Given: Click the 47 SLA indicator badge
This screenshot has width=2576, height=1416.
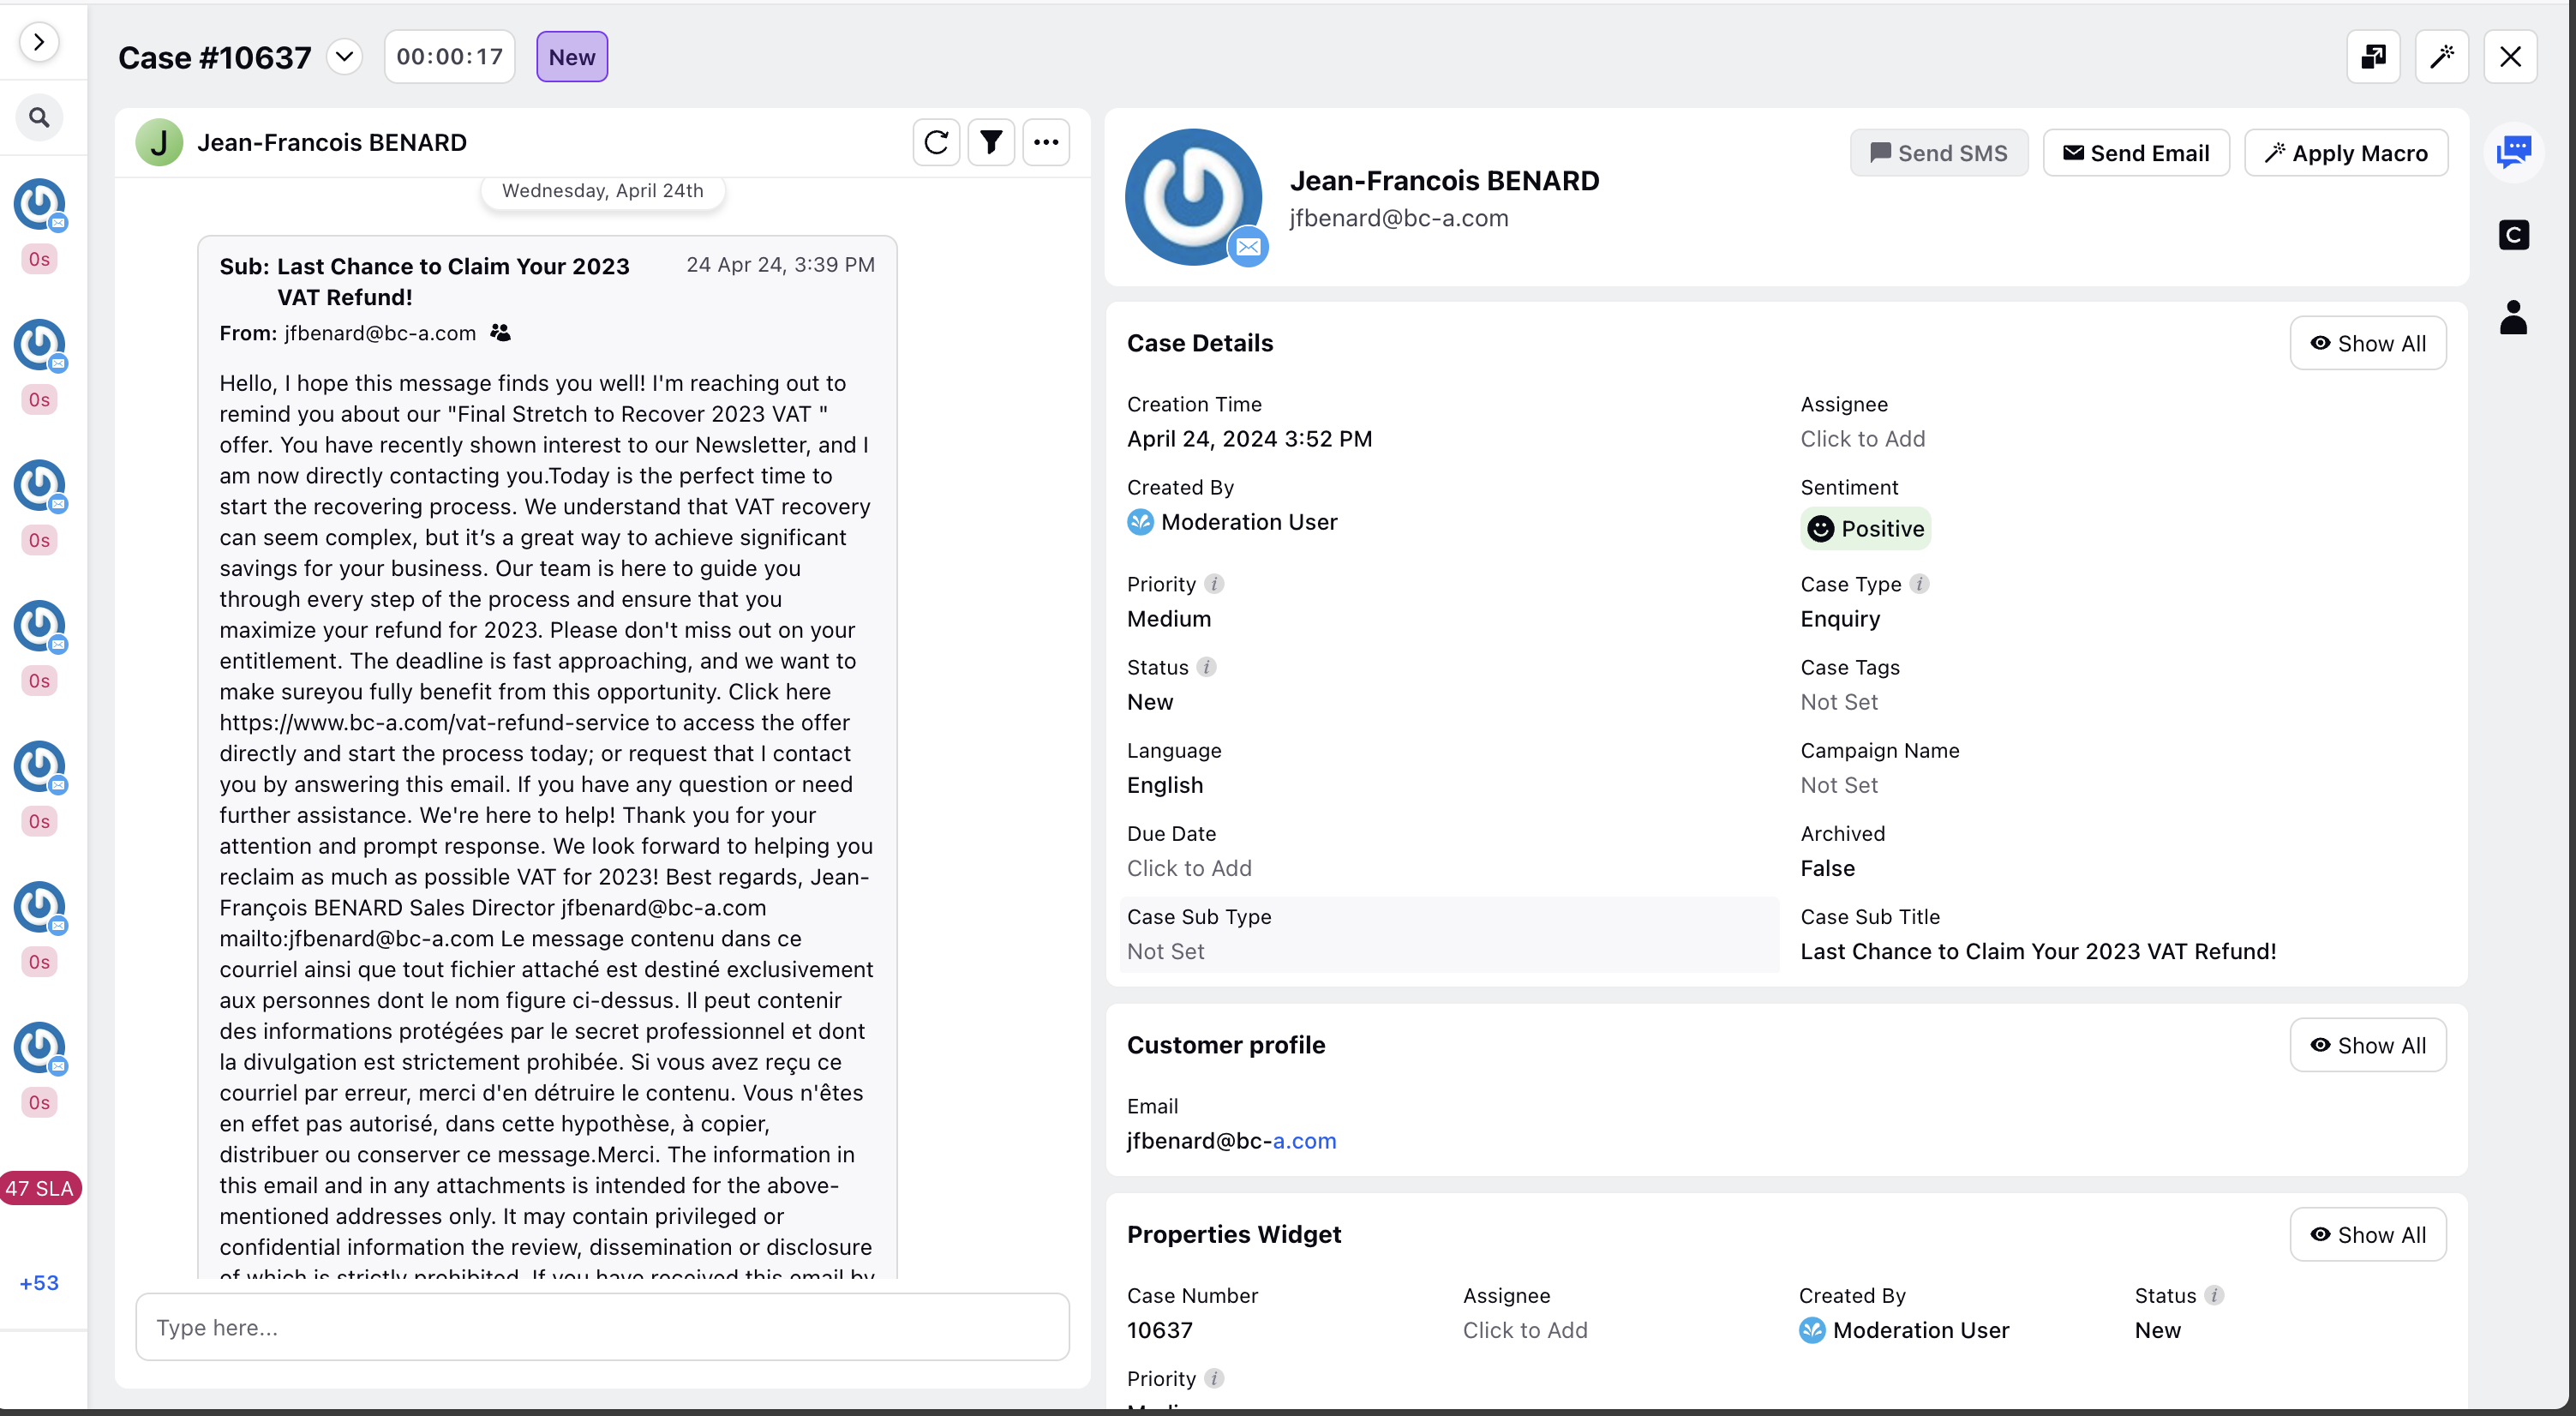Looking at the screenshot, I should pyautogui.click(x=39, y=1187).
